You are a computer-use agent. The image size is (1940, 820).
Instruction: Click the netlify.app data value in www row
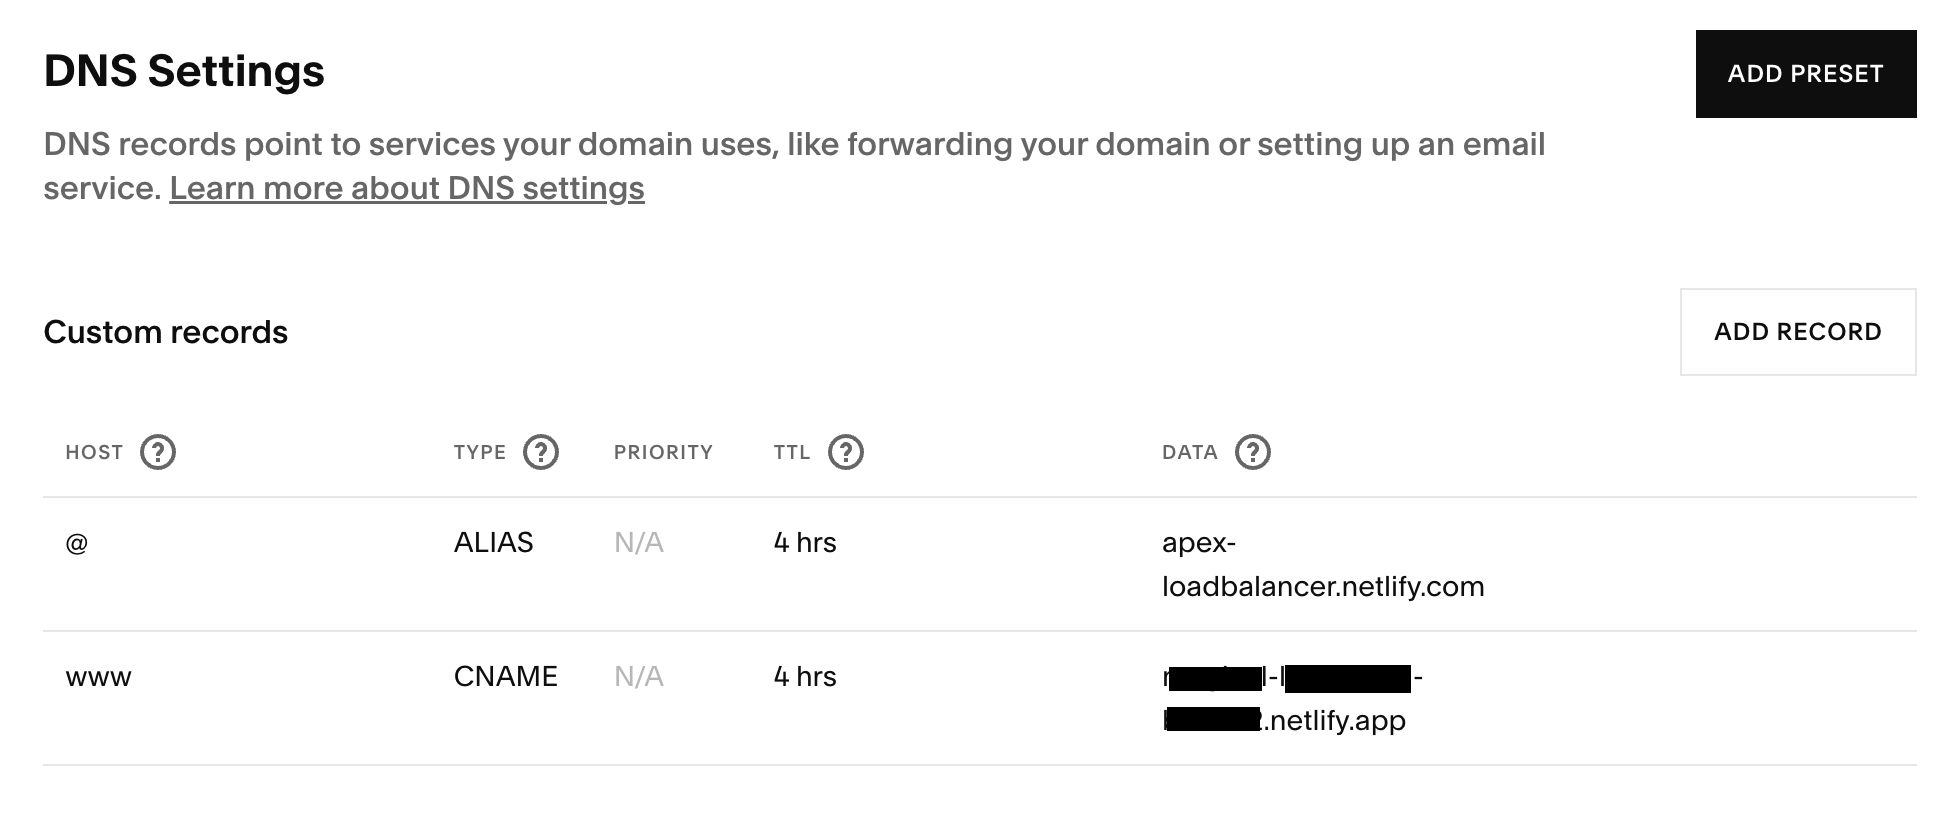pyautogui.click(x=1334, y=720)
